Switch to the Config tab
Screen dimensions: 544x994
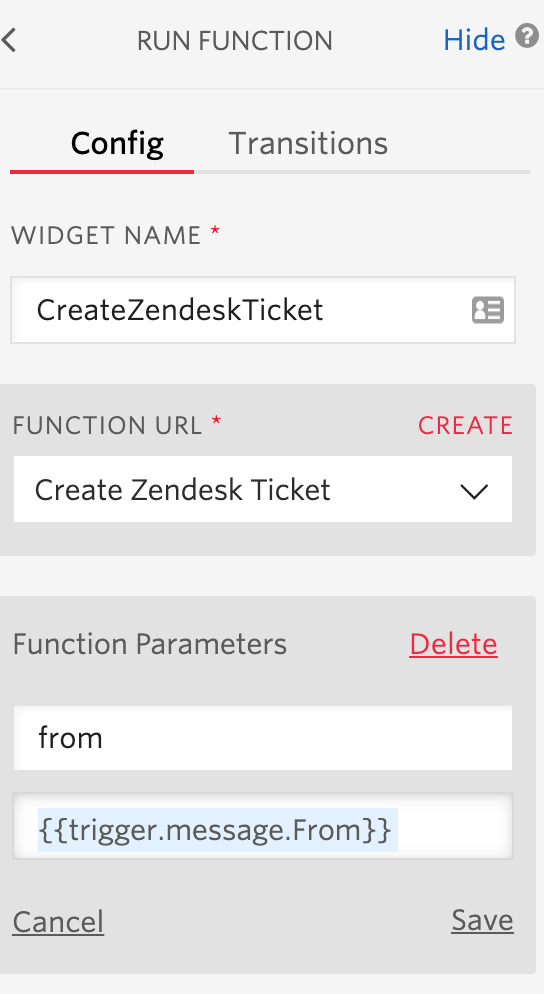click(117, 143)
